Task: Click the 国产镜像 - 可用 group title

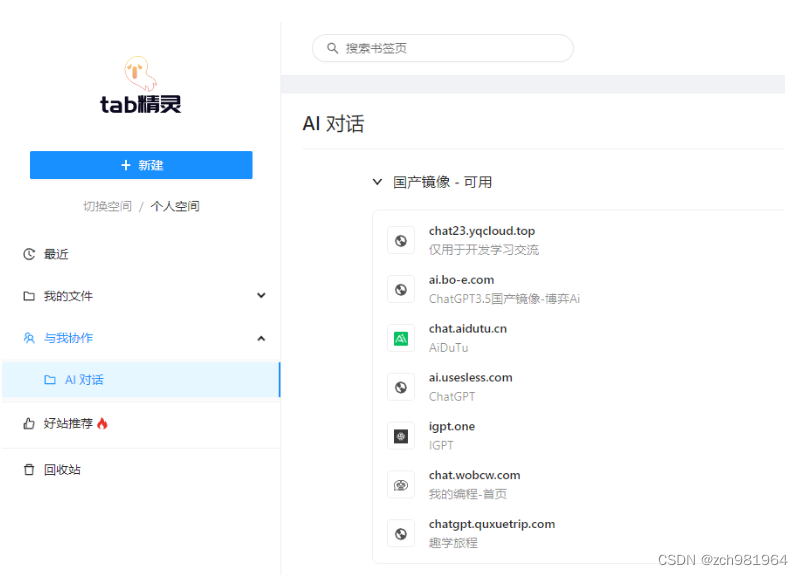Action: pos(442,182)
